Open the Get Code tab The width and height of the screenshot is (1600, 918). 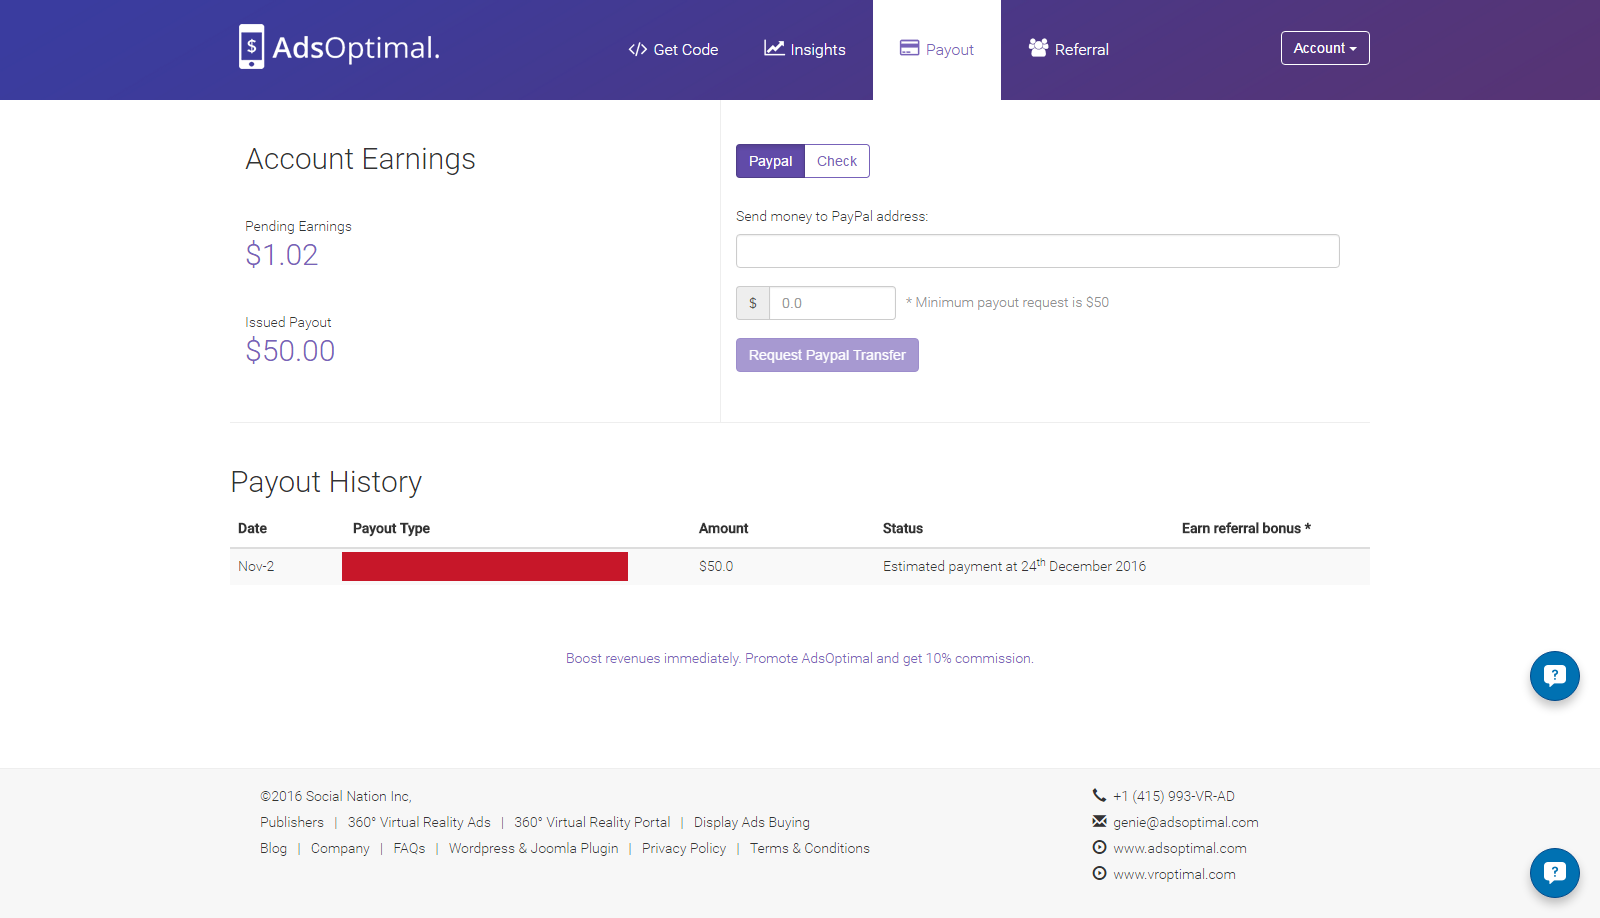(673, 50)
